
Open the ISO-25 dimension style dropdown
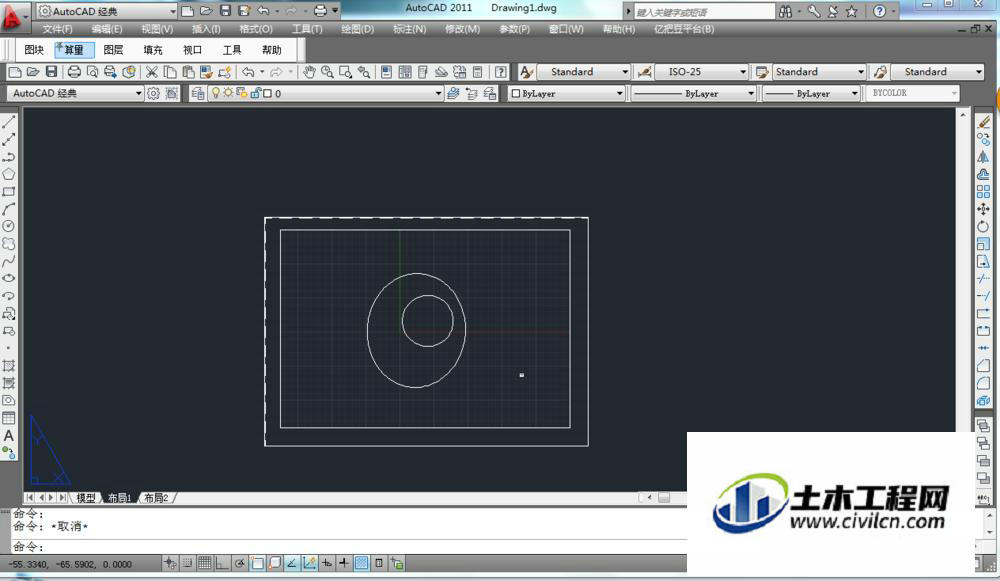pyautogui.click(x=702, y=72)
